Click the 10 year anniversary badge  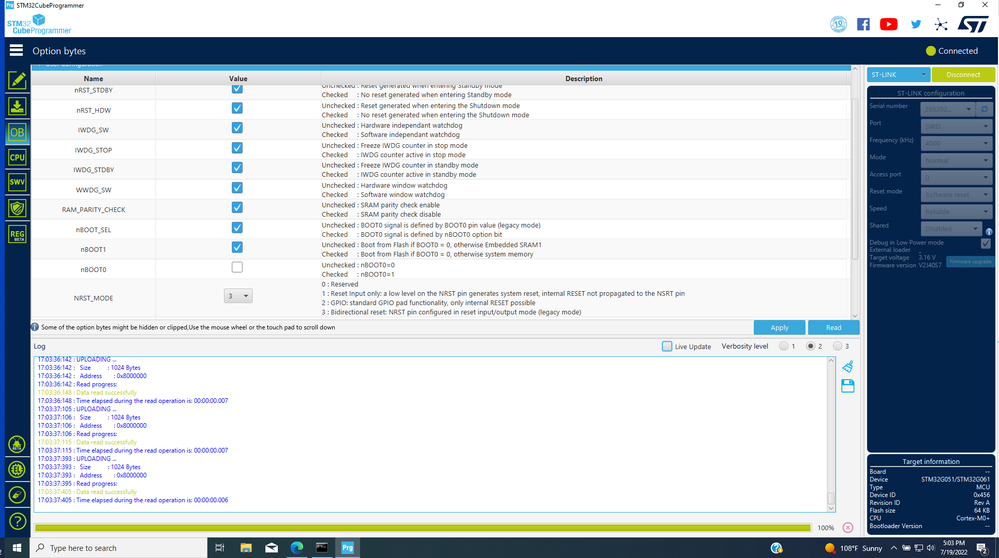pos(838,24)
